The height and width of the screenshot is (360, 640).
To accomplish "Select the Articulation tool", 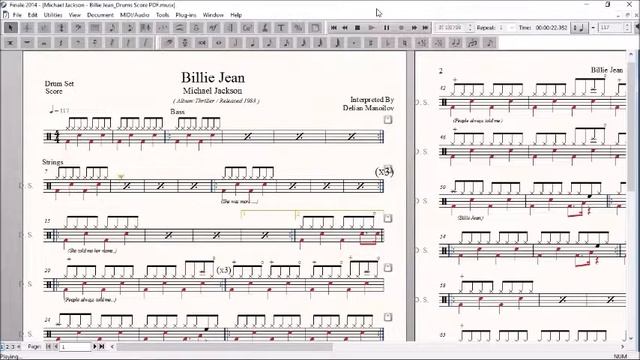I will pyautogui.click(x=196, y=28).
